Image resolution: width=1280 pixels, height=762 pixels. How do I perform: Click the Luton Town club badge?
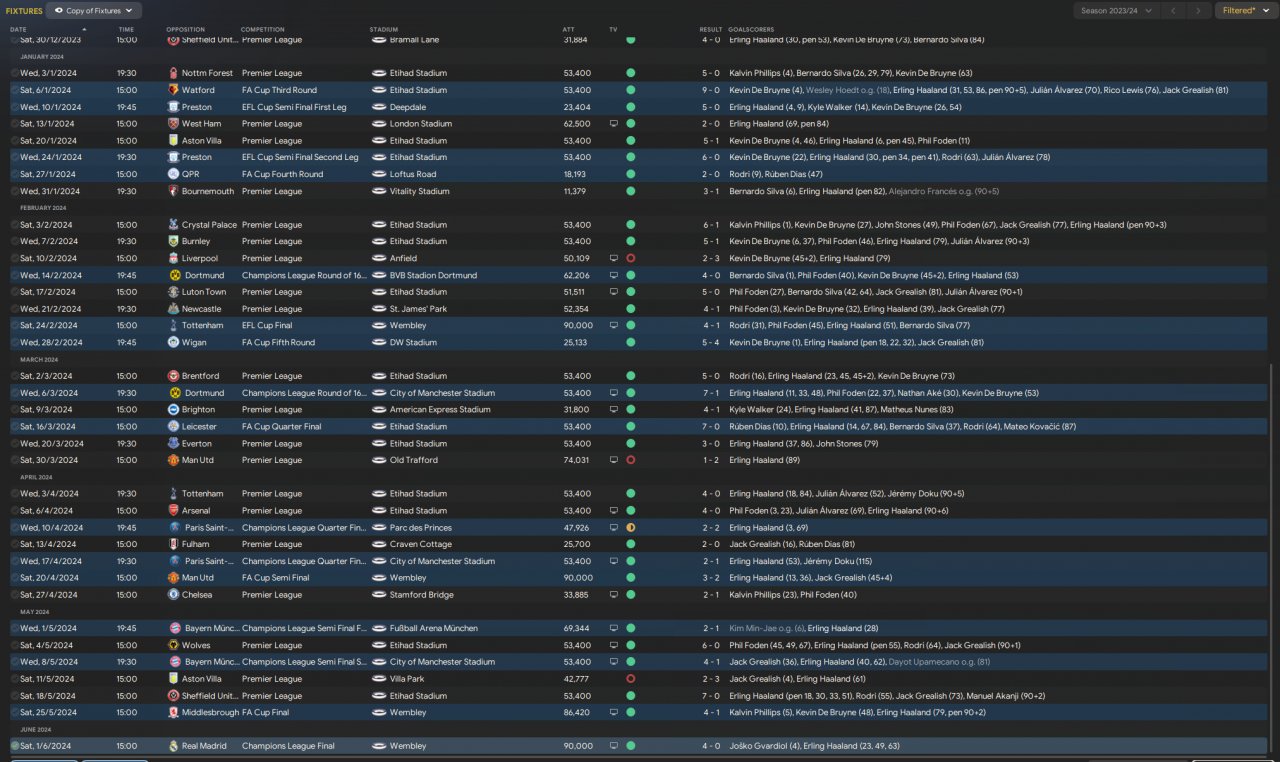[174, 292]
